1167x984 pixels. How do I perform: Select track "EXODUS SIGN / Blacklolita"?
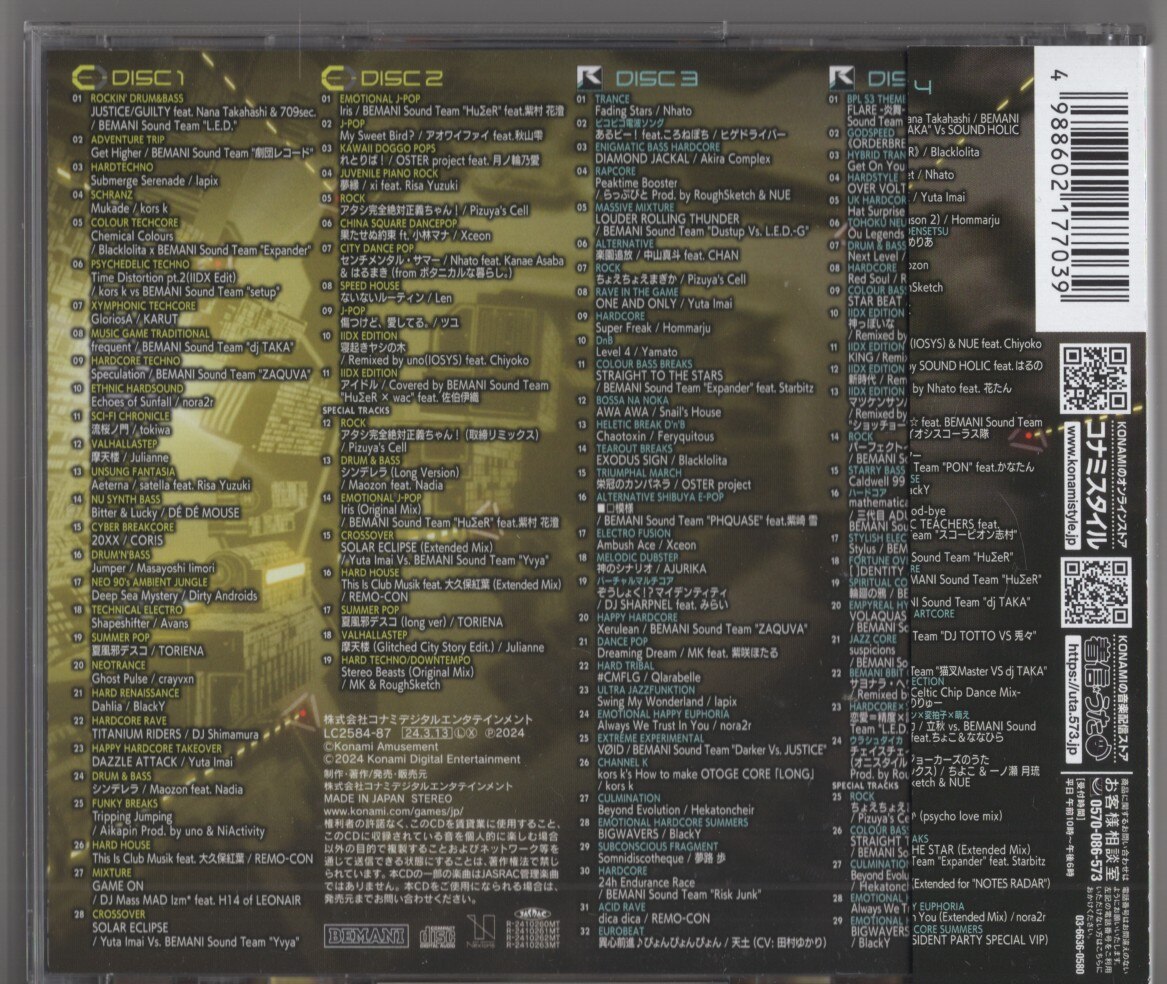pos(662,461)
